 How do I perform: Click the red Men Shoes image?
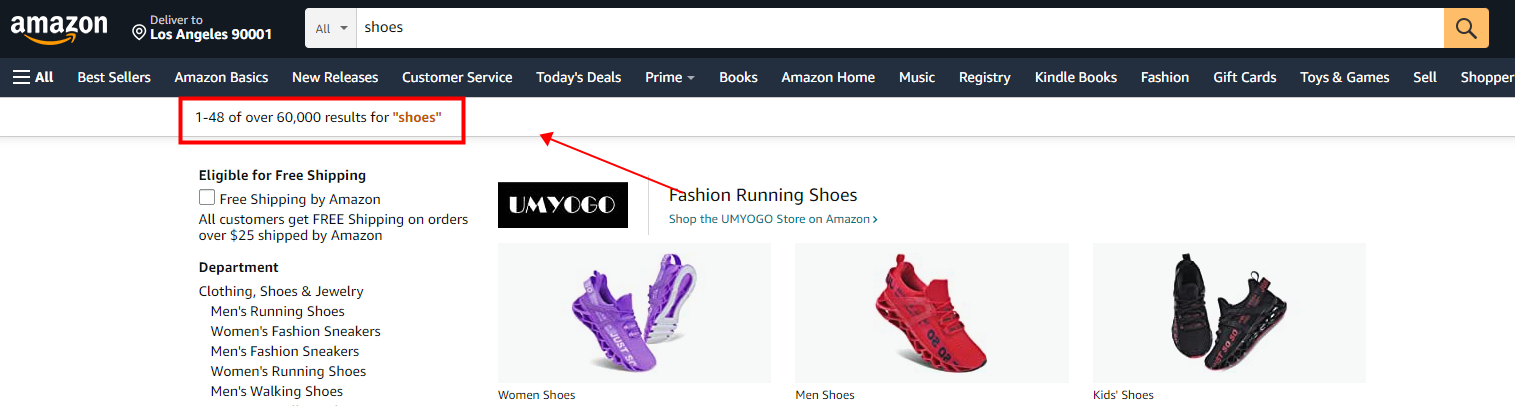click(931, 312)
